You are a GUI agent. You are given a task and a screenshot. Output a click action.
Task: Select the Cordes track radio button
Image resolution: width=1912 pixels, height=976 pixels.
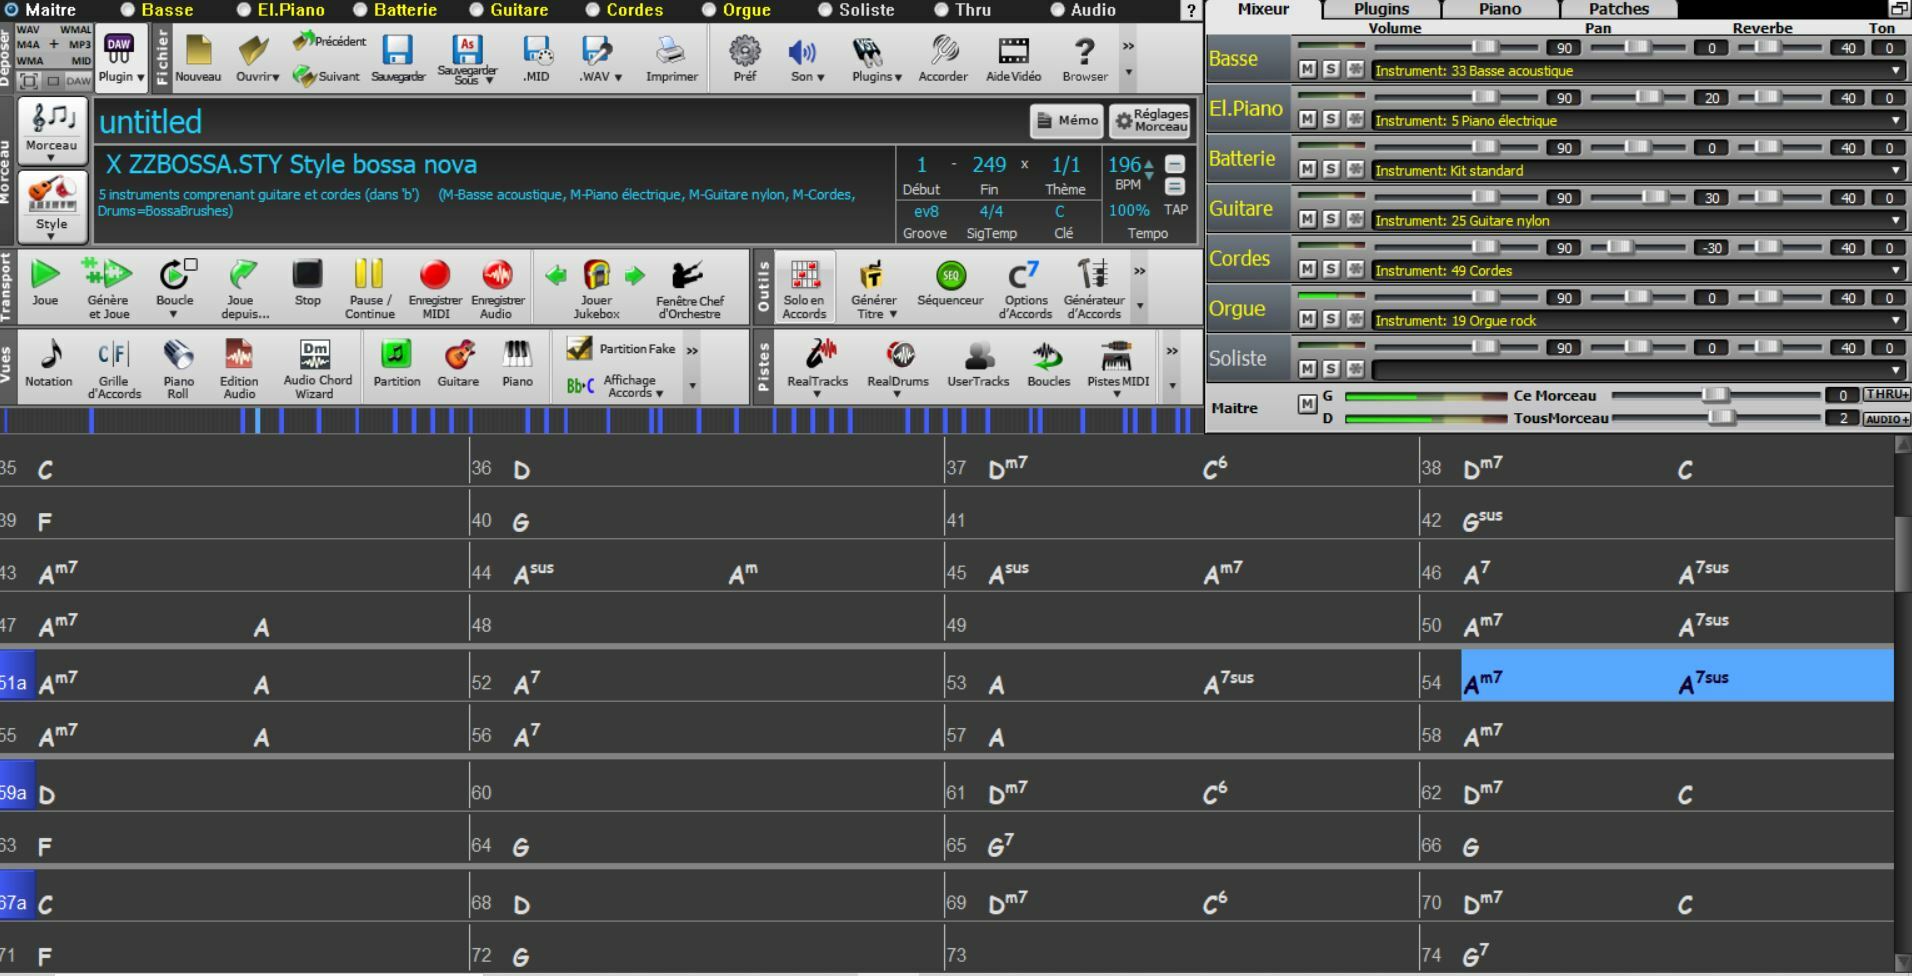coord(593,10)
